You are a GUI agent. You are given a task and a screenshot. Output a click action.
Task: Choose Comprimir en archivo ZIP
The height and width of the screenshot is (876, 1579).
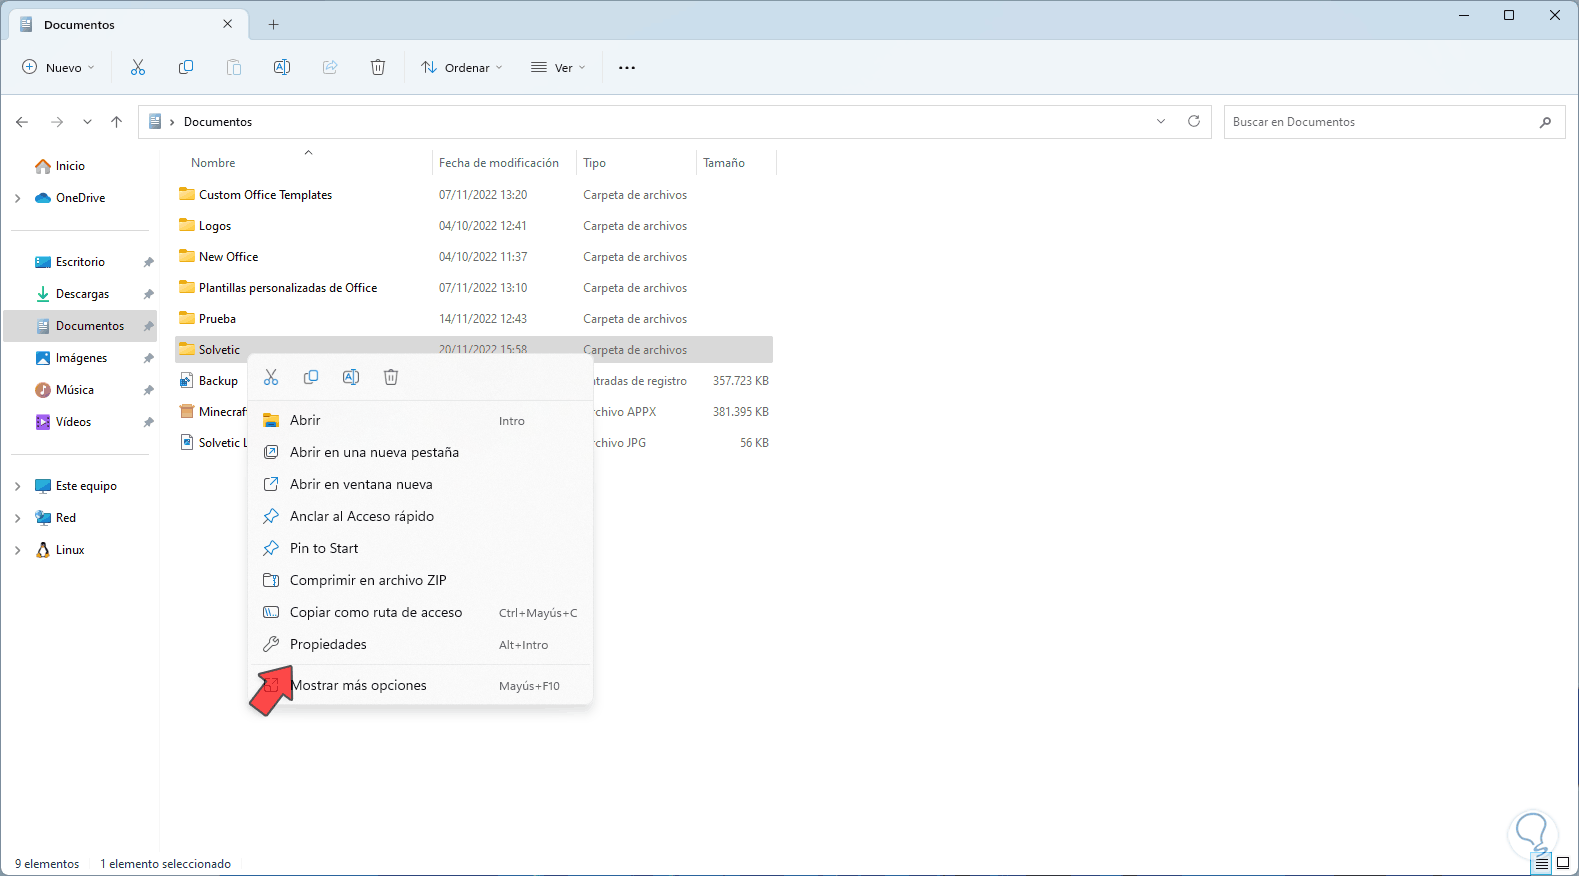coord(420,581)
